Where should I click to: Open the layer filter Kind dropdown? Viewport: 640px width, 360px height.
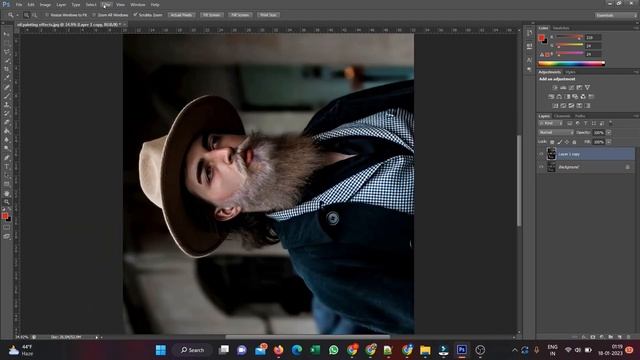[551, 123]
